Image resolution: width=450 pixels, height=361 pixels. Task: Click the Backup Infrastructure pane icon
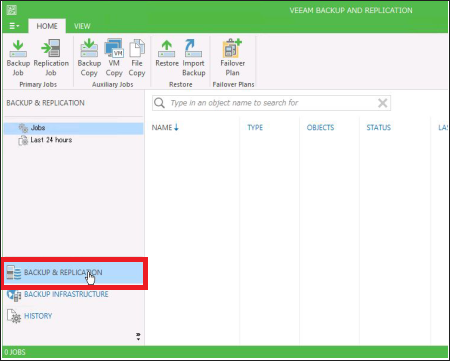pos(14,295)
